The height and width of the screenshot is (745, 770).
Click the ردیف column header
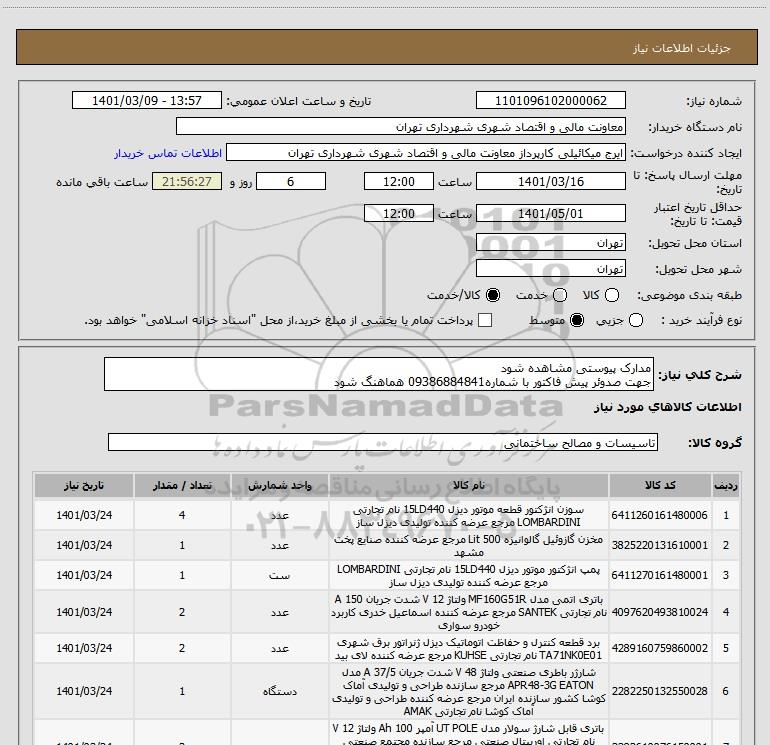pyautogui.click(x=725, y=486)
